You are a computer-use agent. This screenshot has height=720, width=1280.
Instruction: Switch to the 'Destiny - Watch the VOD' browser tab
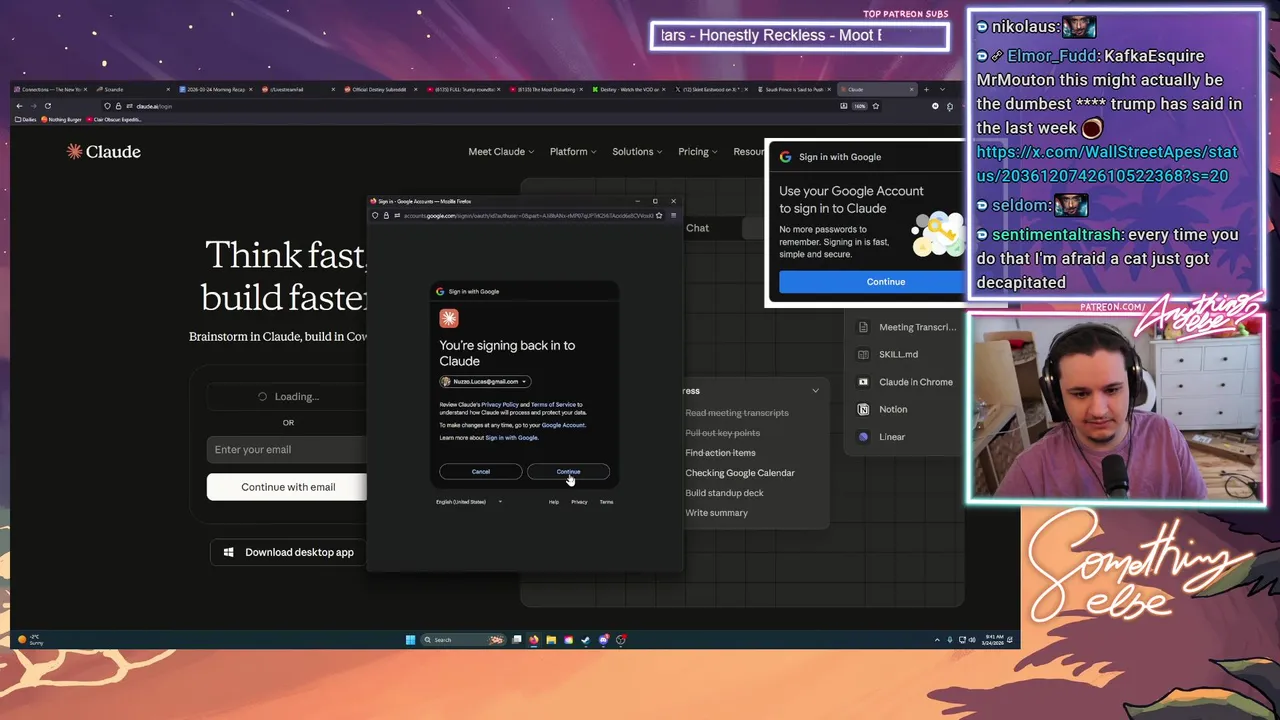[x=628, y=90]
